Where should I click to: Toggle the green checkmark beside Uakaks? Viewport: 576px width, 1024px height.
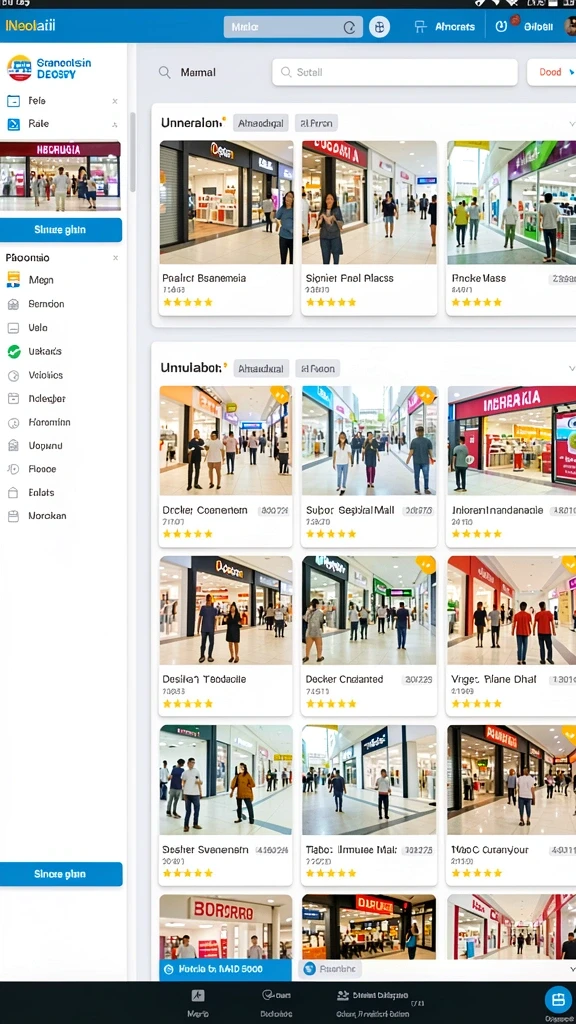pyautogui.click(x=14, y=351)
